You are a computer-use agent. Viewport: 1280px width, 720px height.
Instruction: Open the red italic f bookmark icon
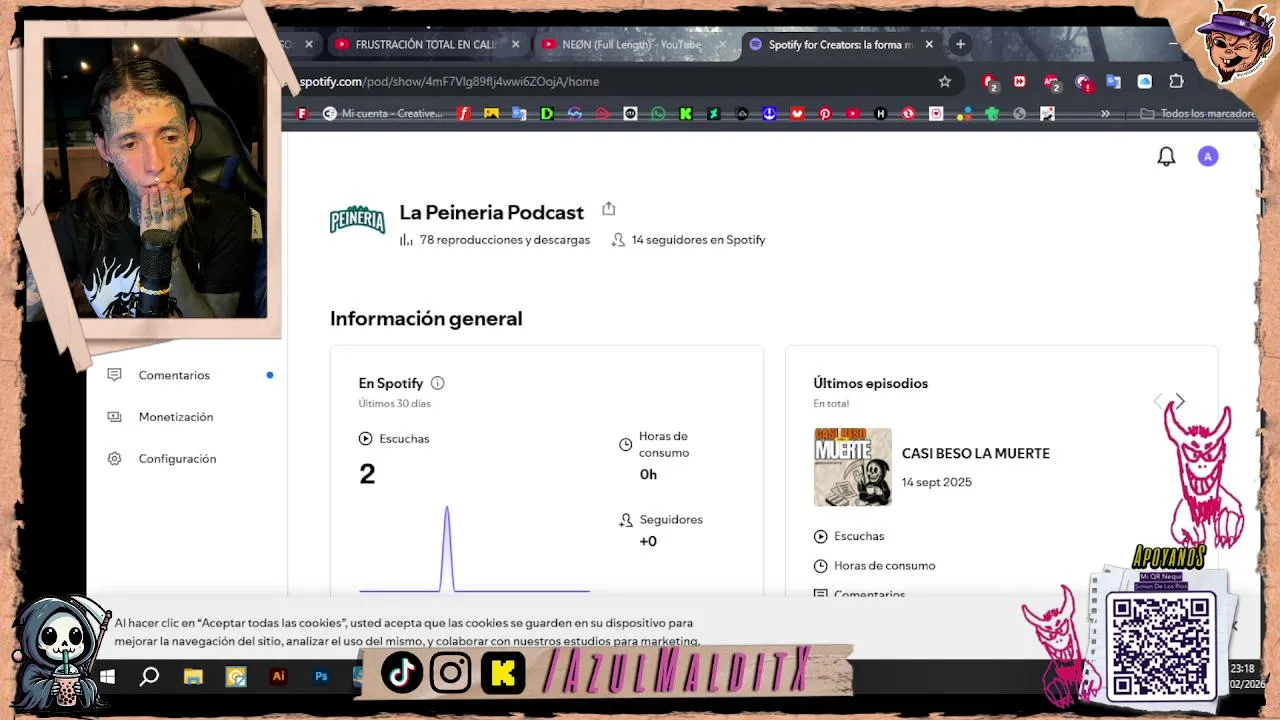463,114
